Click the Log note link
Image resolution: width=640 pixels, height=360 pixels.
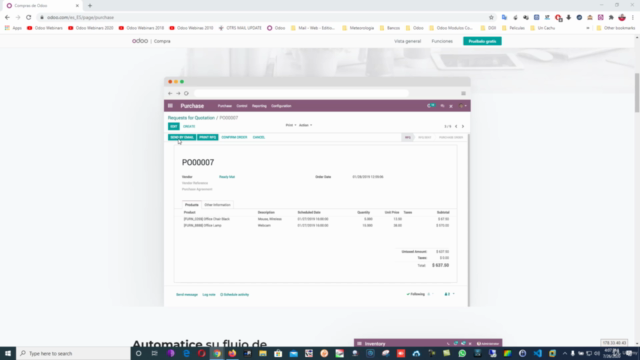[x=209, y=295]
